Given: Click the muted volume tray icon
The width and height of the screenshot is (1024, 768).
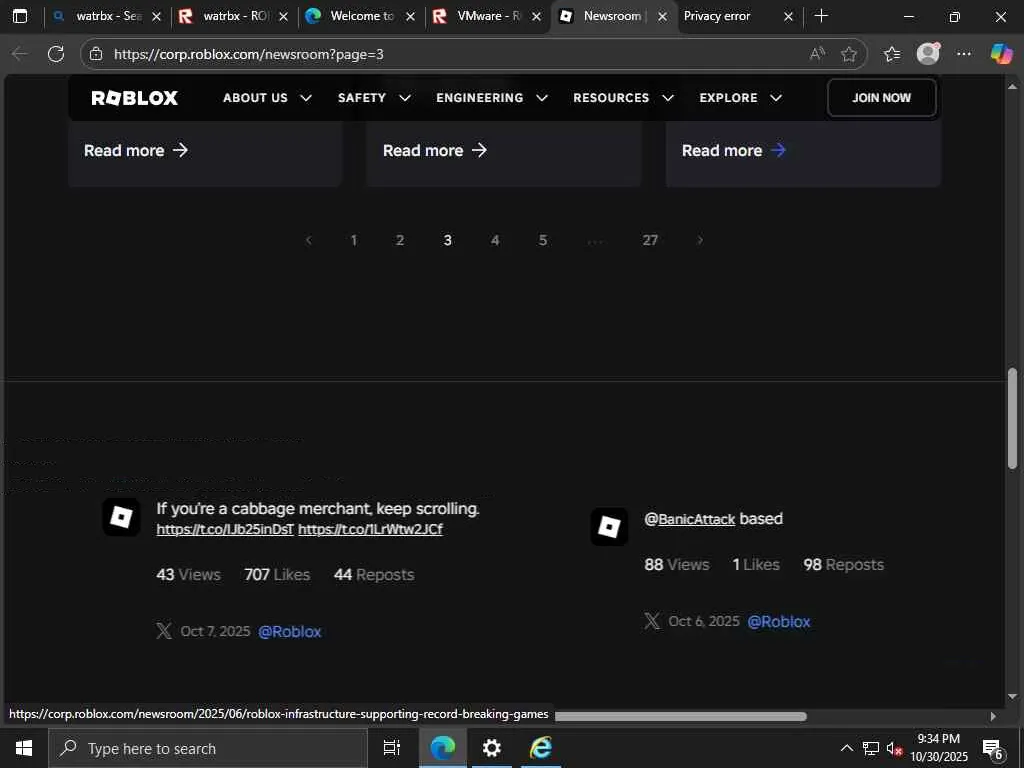Looking at the screenshot, I should 894,748.
